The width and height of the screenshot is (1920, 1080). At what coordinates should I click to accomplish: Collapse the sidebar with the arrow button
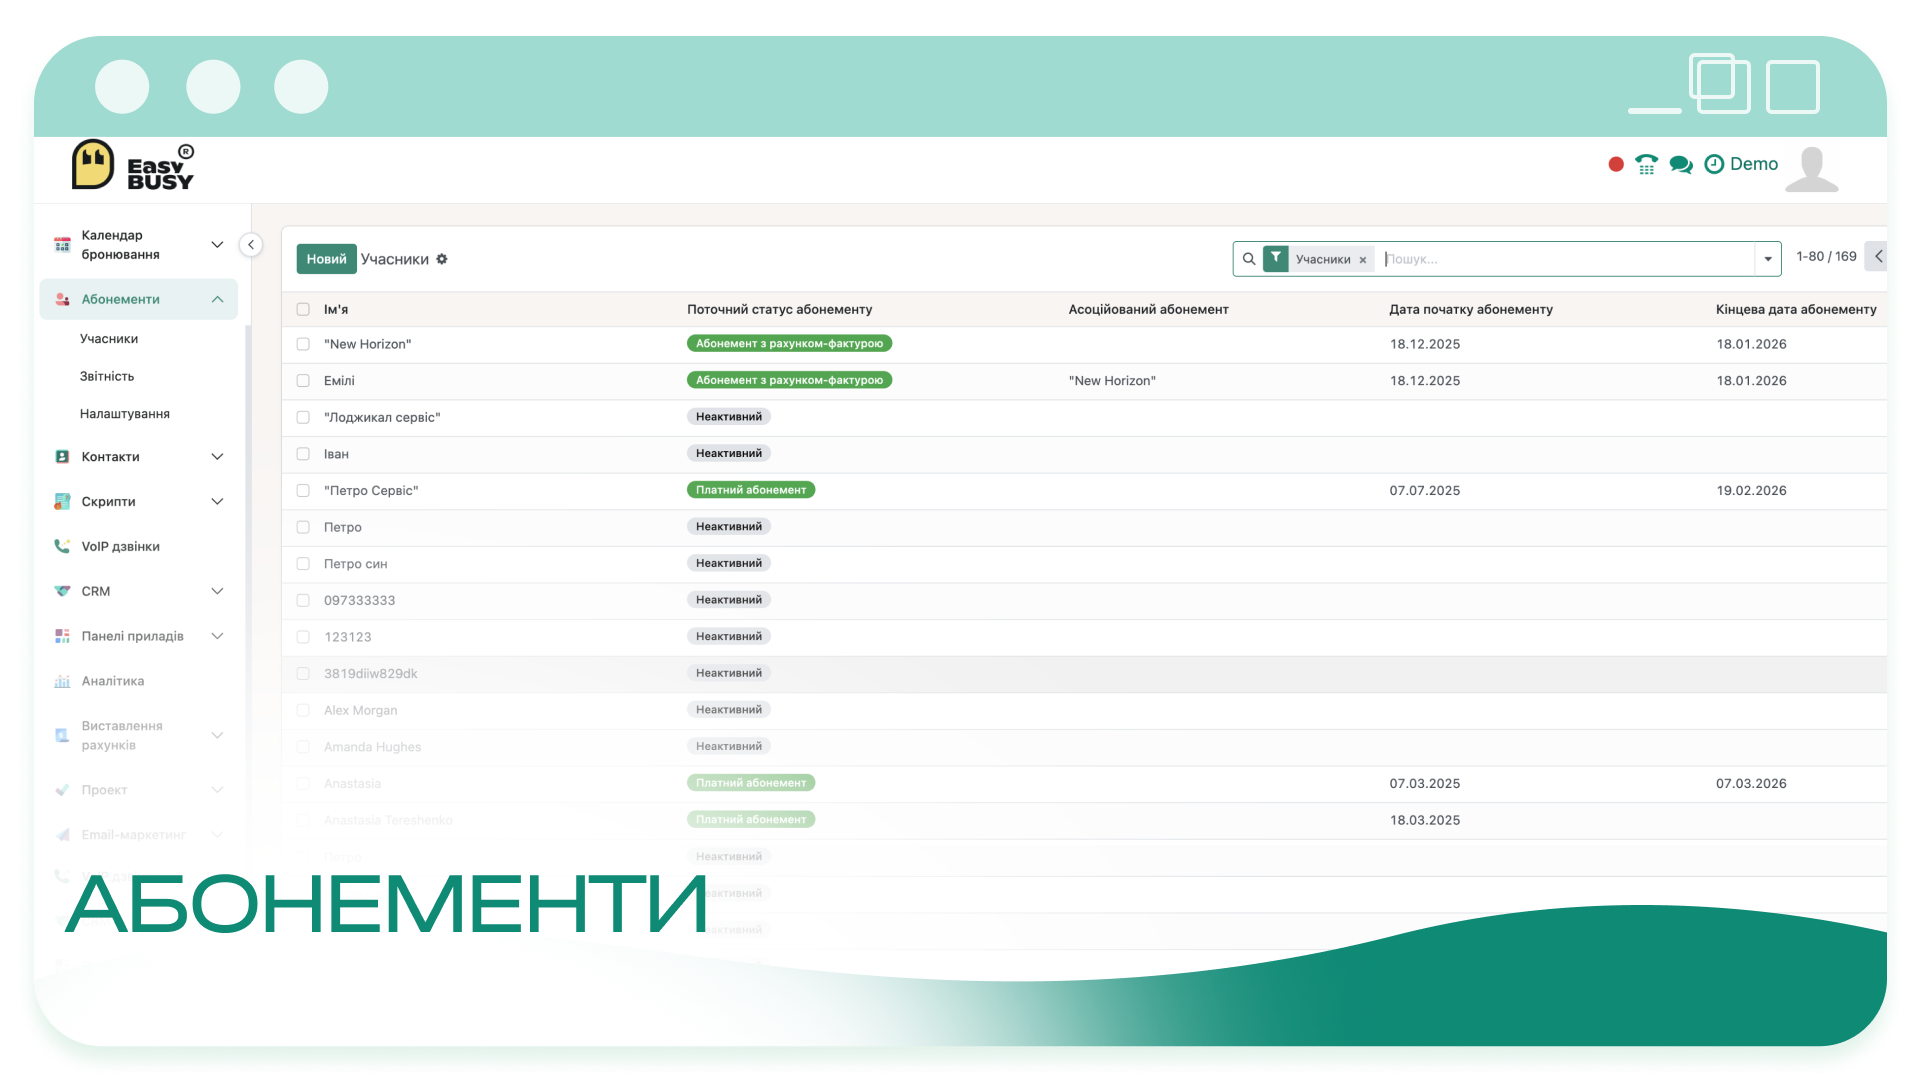[x=251, y=245]
